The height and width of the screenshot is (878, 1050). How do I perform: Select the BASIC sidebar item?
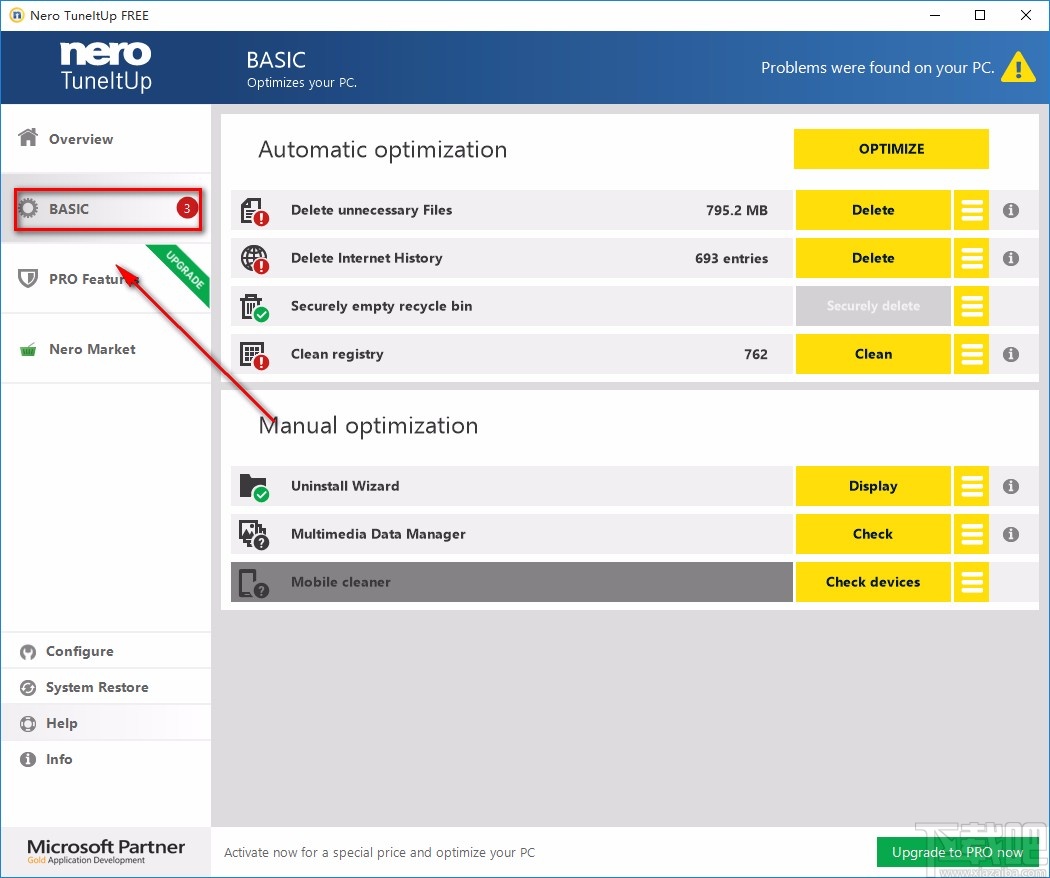pyautogui.click(x=106, y=208)
